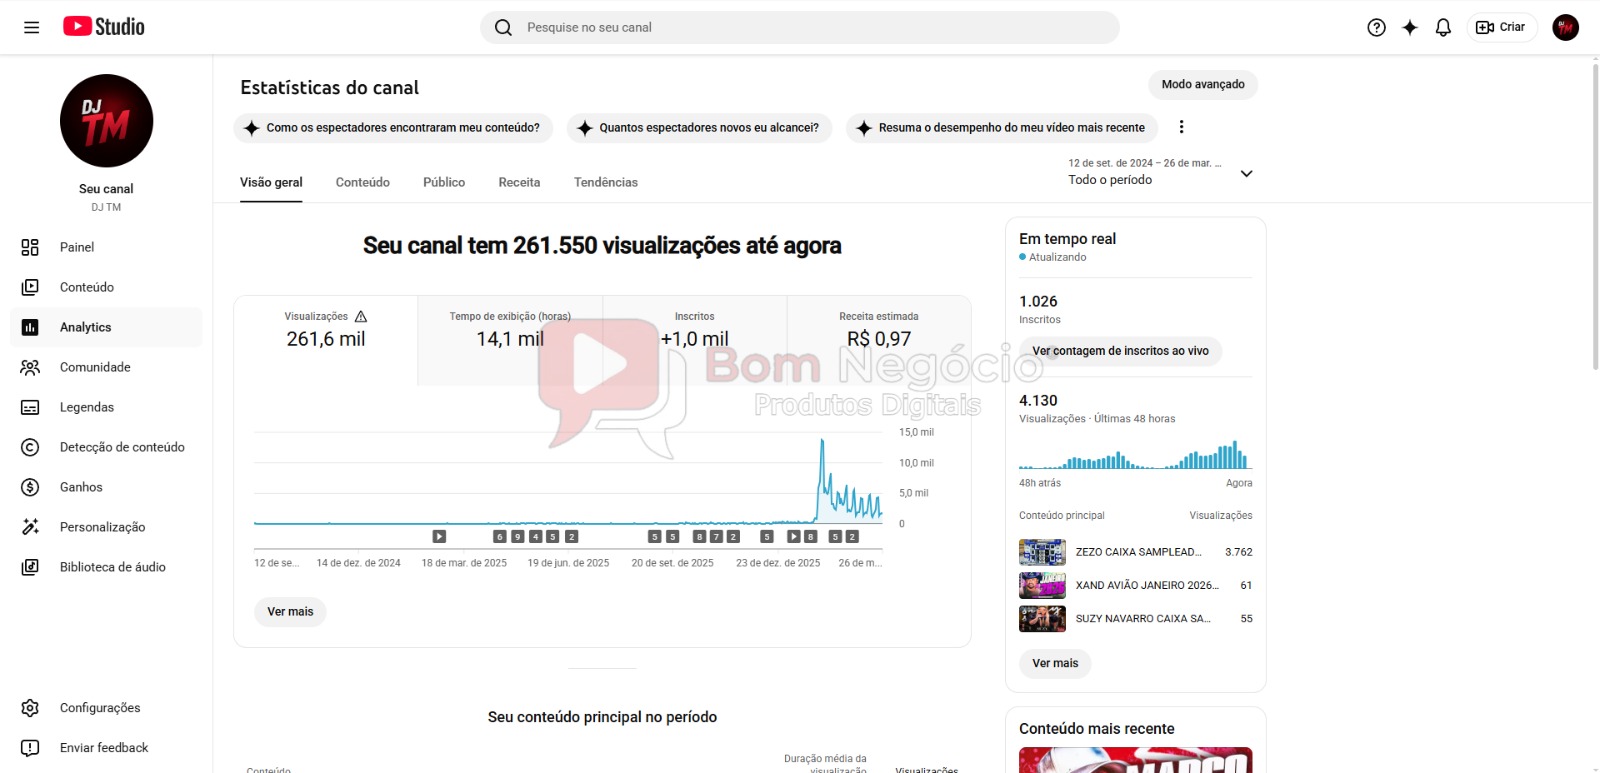The height and width of the screenshot is (773, 1600).
Task: Select the Visualizações metric card
Action: point(326,340)
